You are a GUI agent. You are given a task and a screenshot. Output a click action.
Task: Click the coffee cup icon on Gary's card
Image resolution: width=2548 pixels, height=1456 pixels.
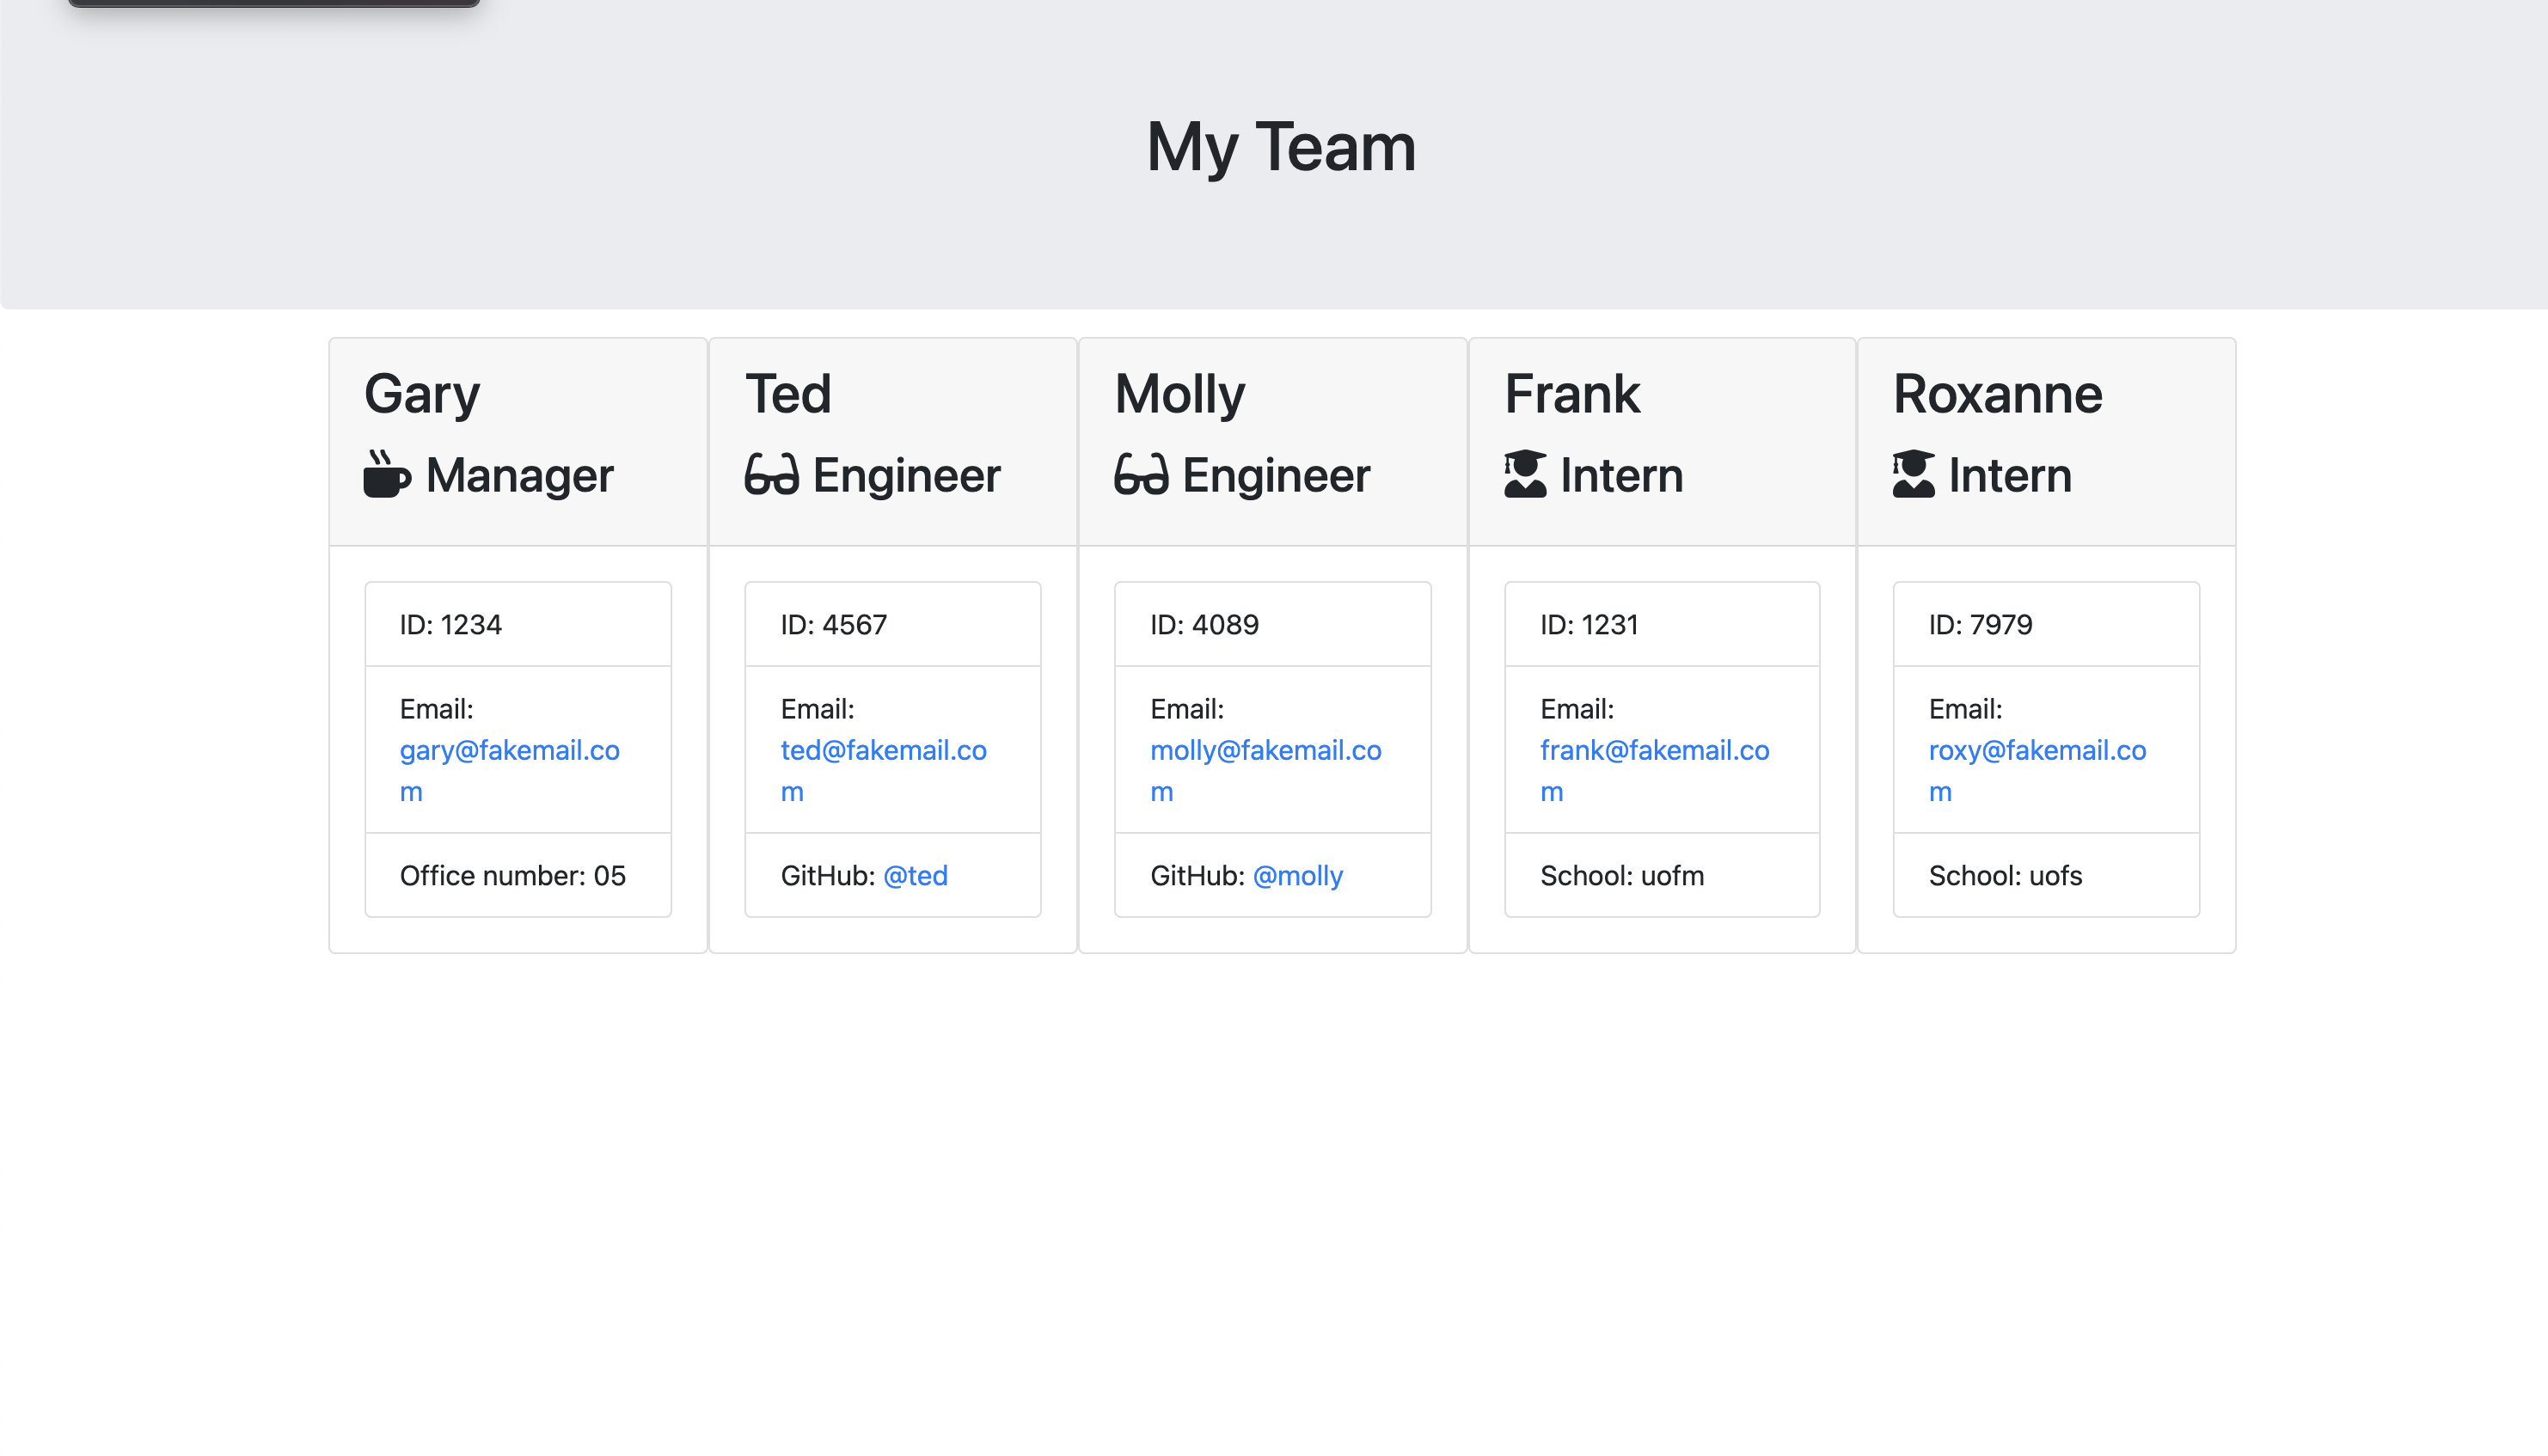386,476
